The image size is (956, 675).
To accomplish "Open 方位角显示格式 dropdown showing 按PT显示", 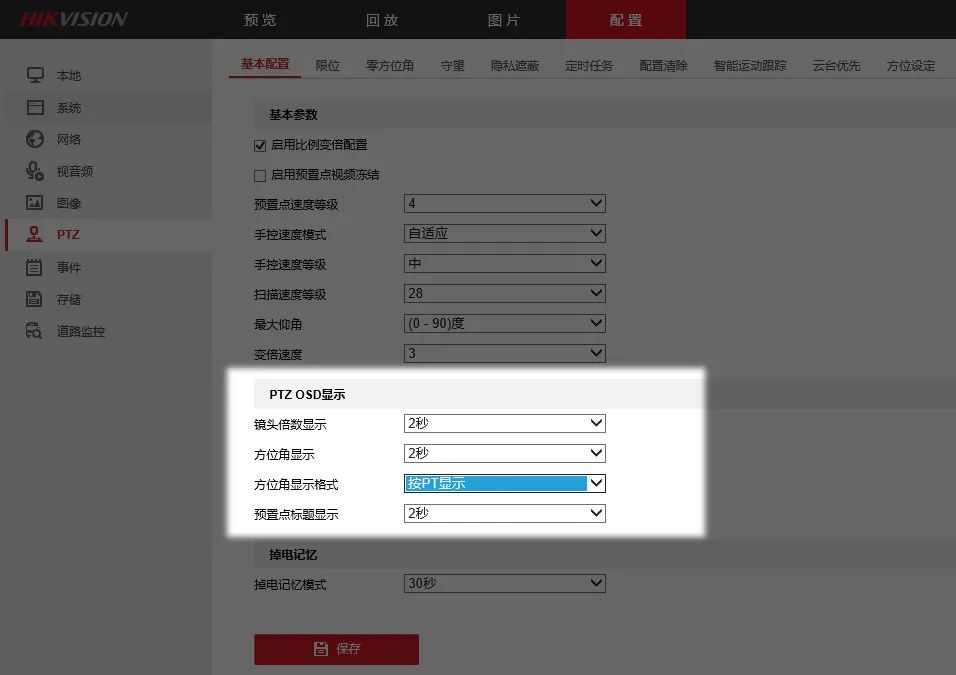I will (x=504, y=484).
